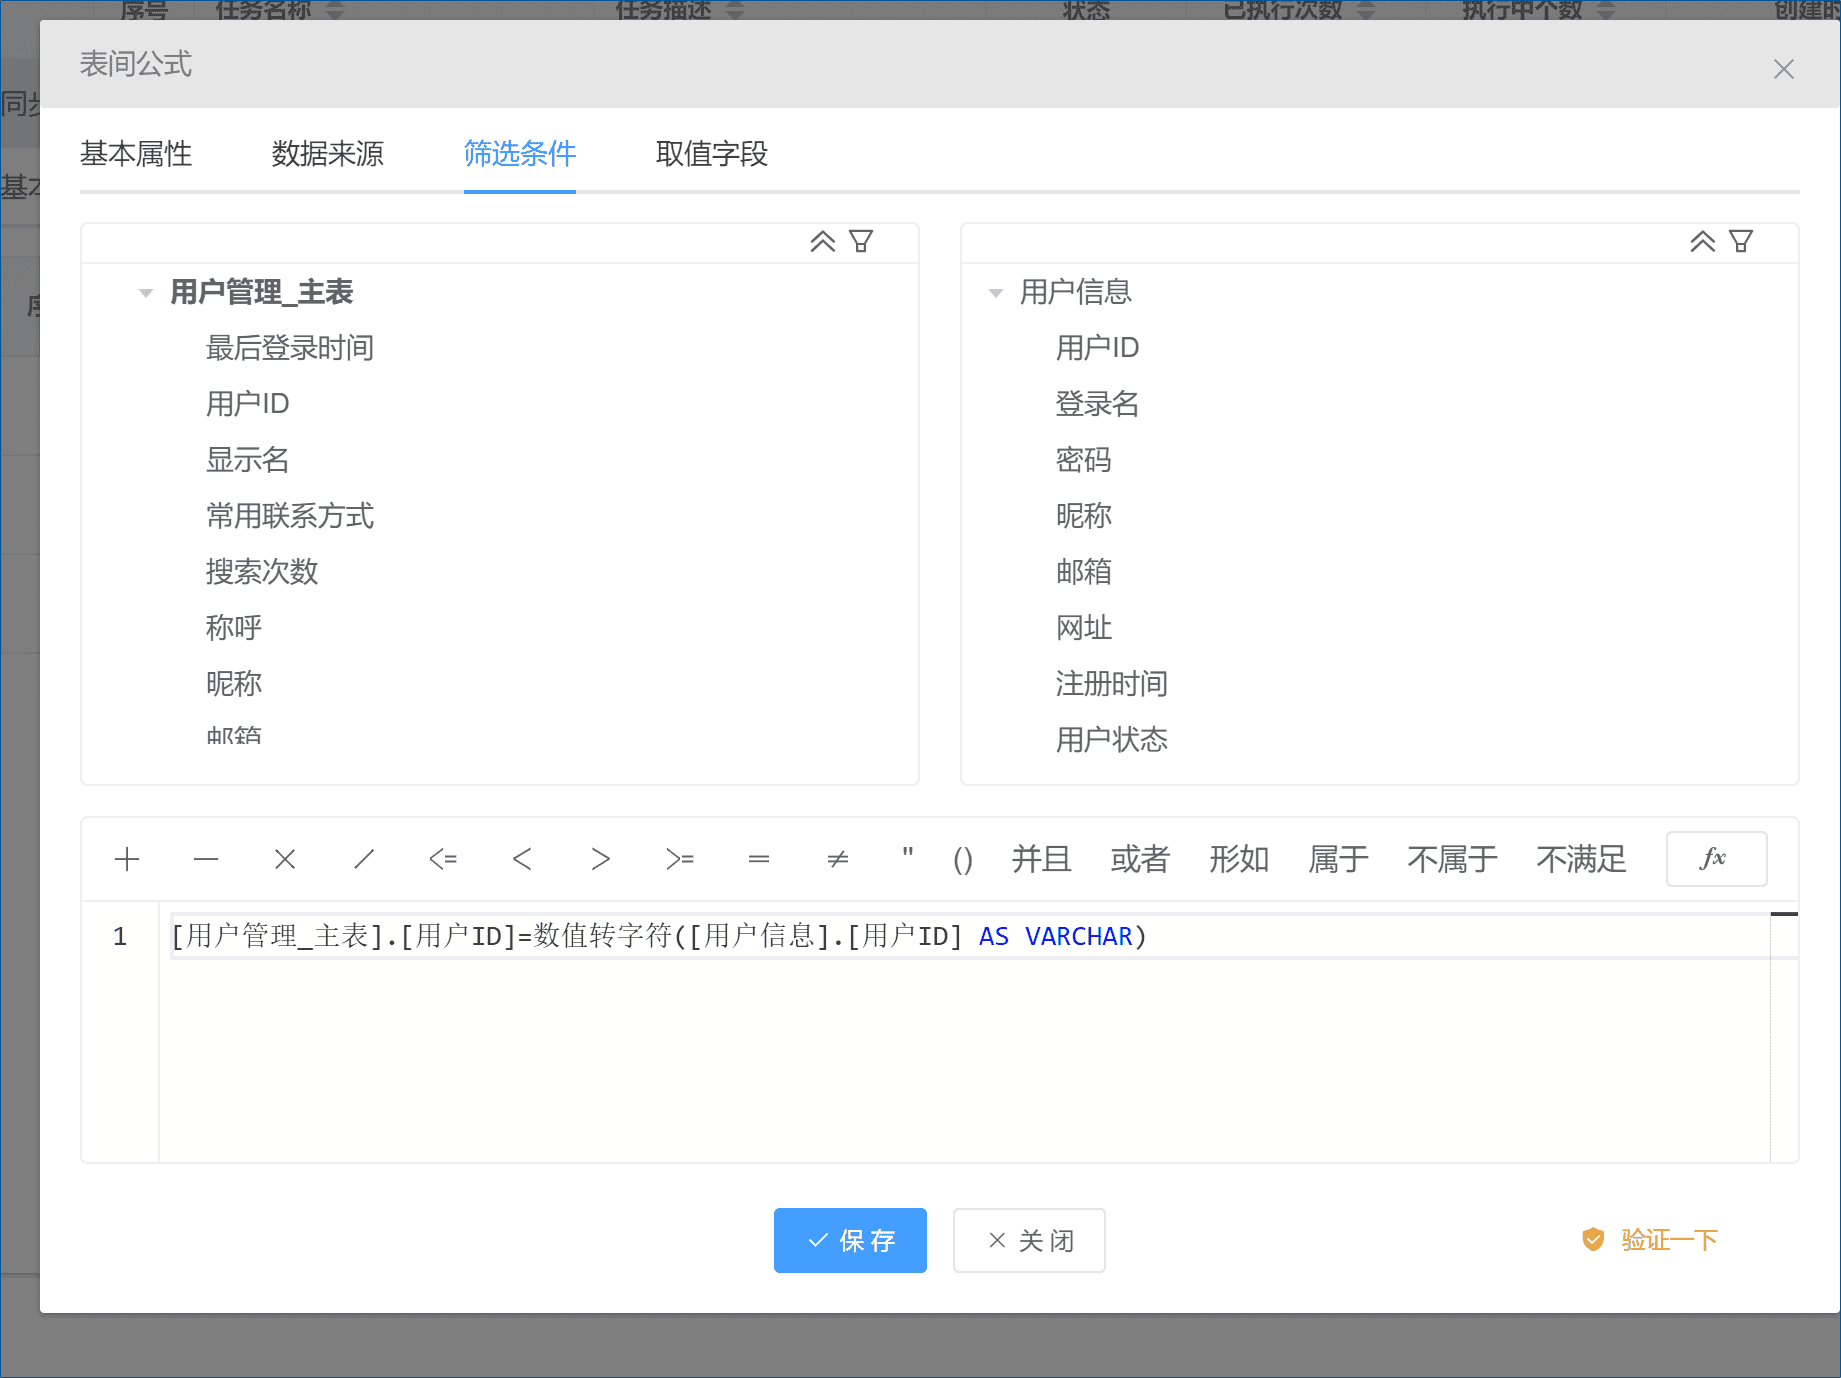Insert 不满足 operator

click(x=1581, y=859)
